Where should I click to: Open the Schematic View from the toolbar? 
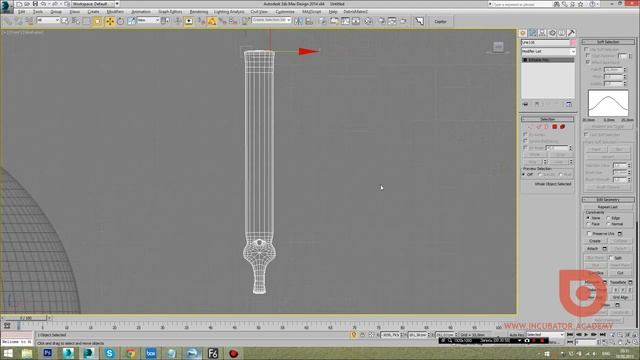point(356,21)
